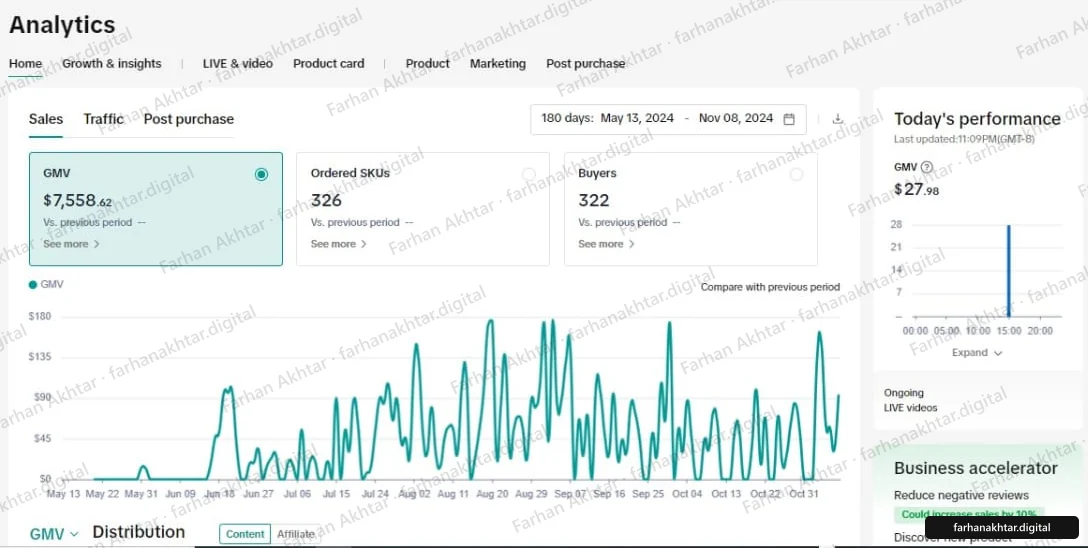Expand See more under Ordered SKUs
Screen dimensions: 1088x548
point(339,244)
